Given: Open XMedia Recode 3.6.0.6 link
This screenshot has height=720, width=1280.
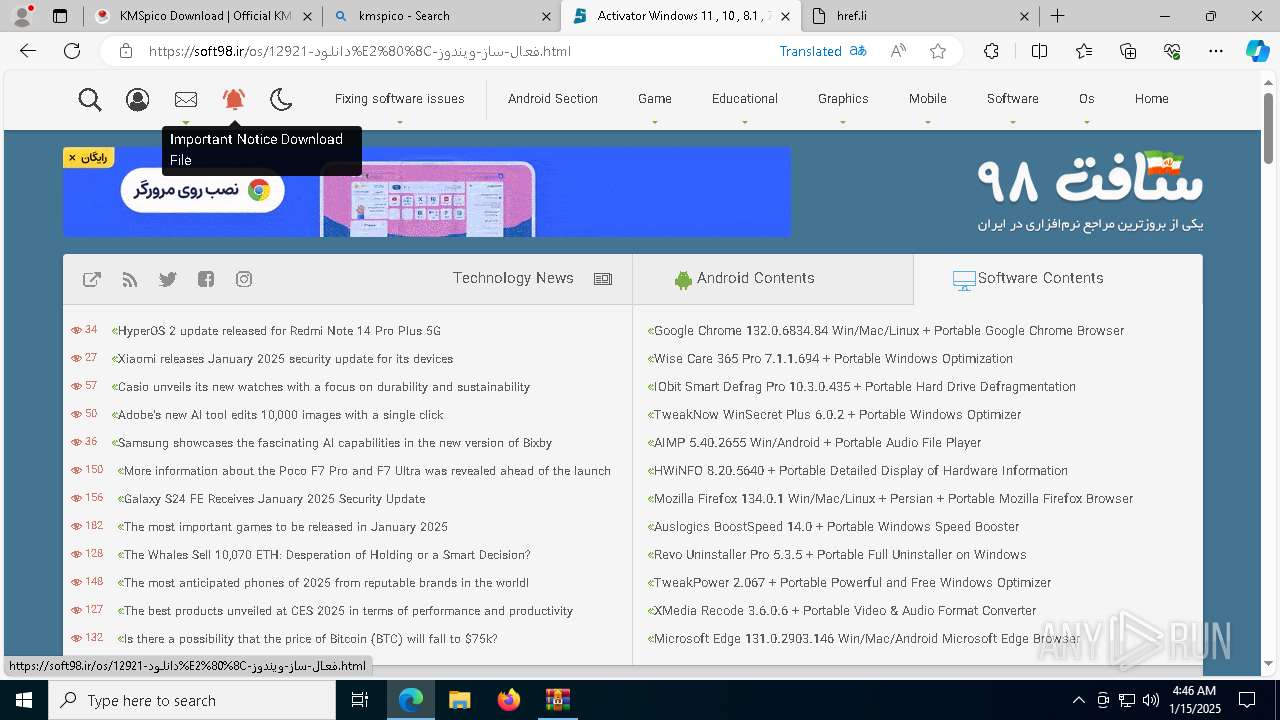Looking at the screenshot, I should click(x=845, y=611).
